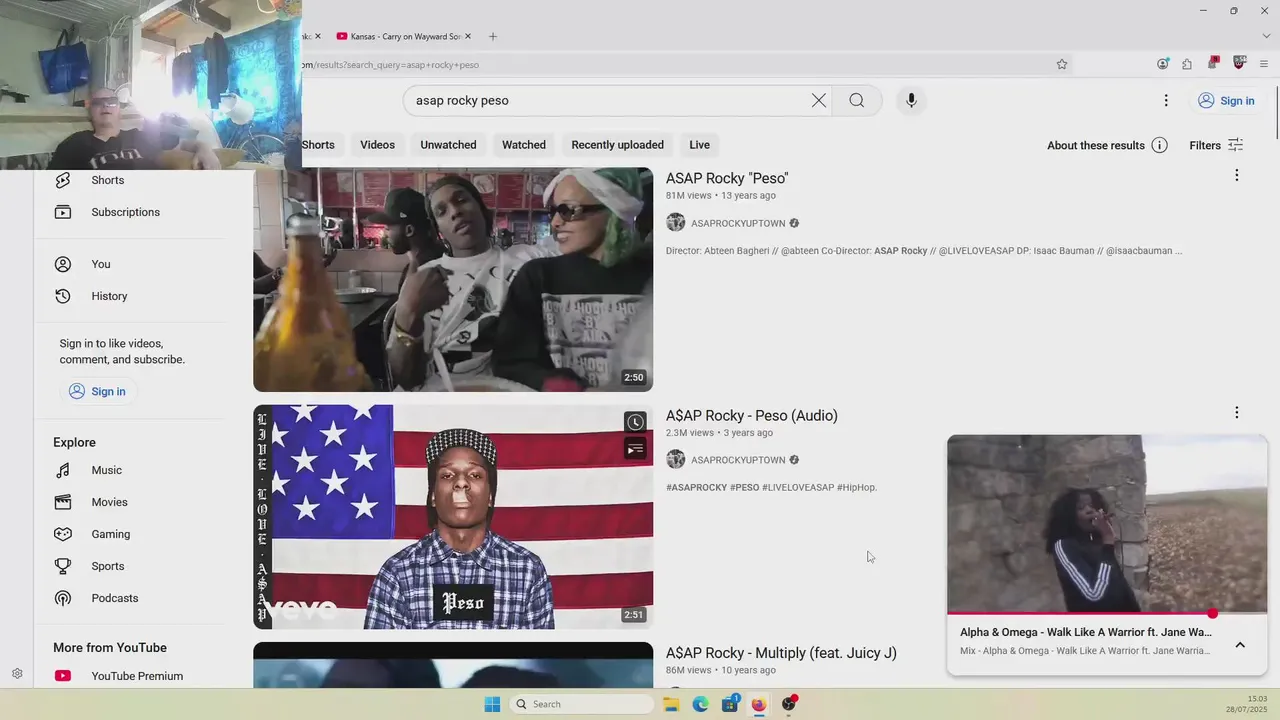Viewport: 1280px width, 720px height.
Task: Click About these results
Action: 1095,145
